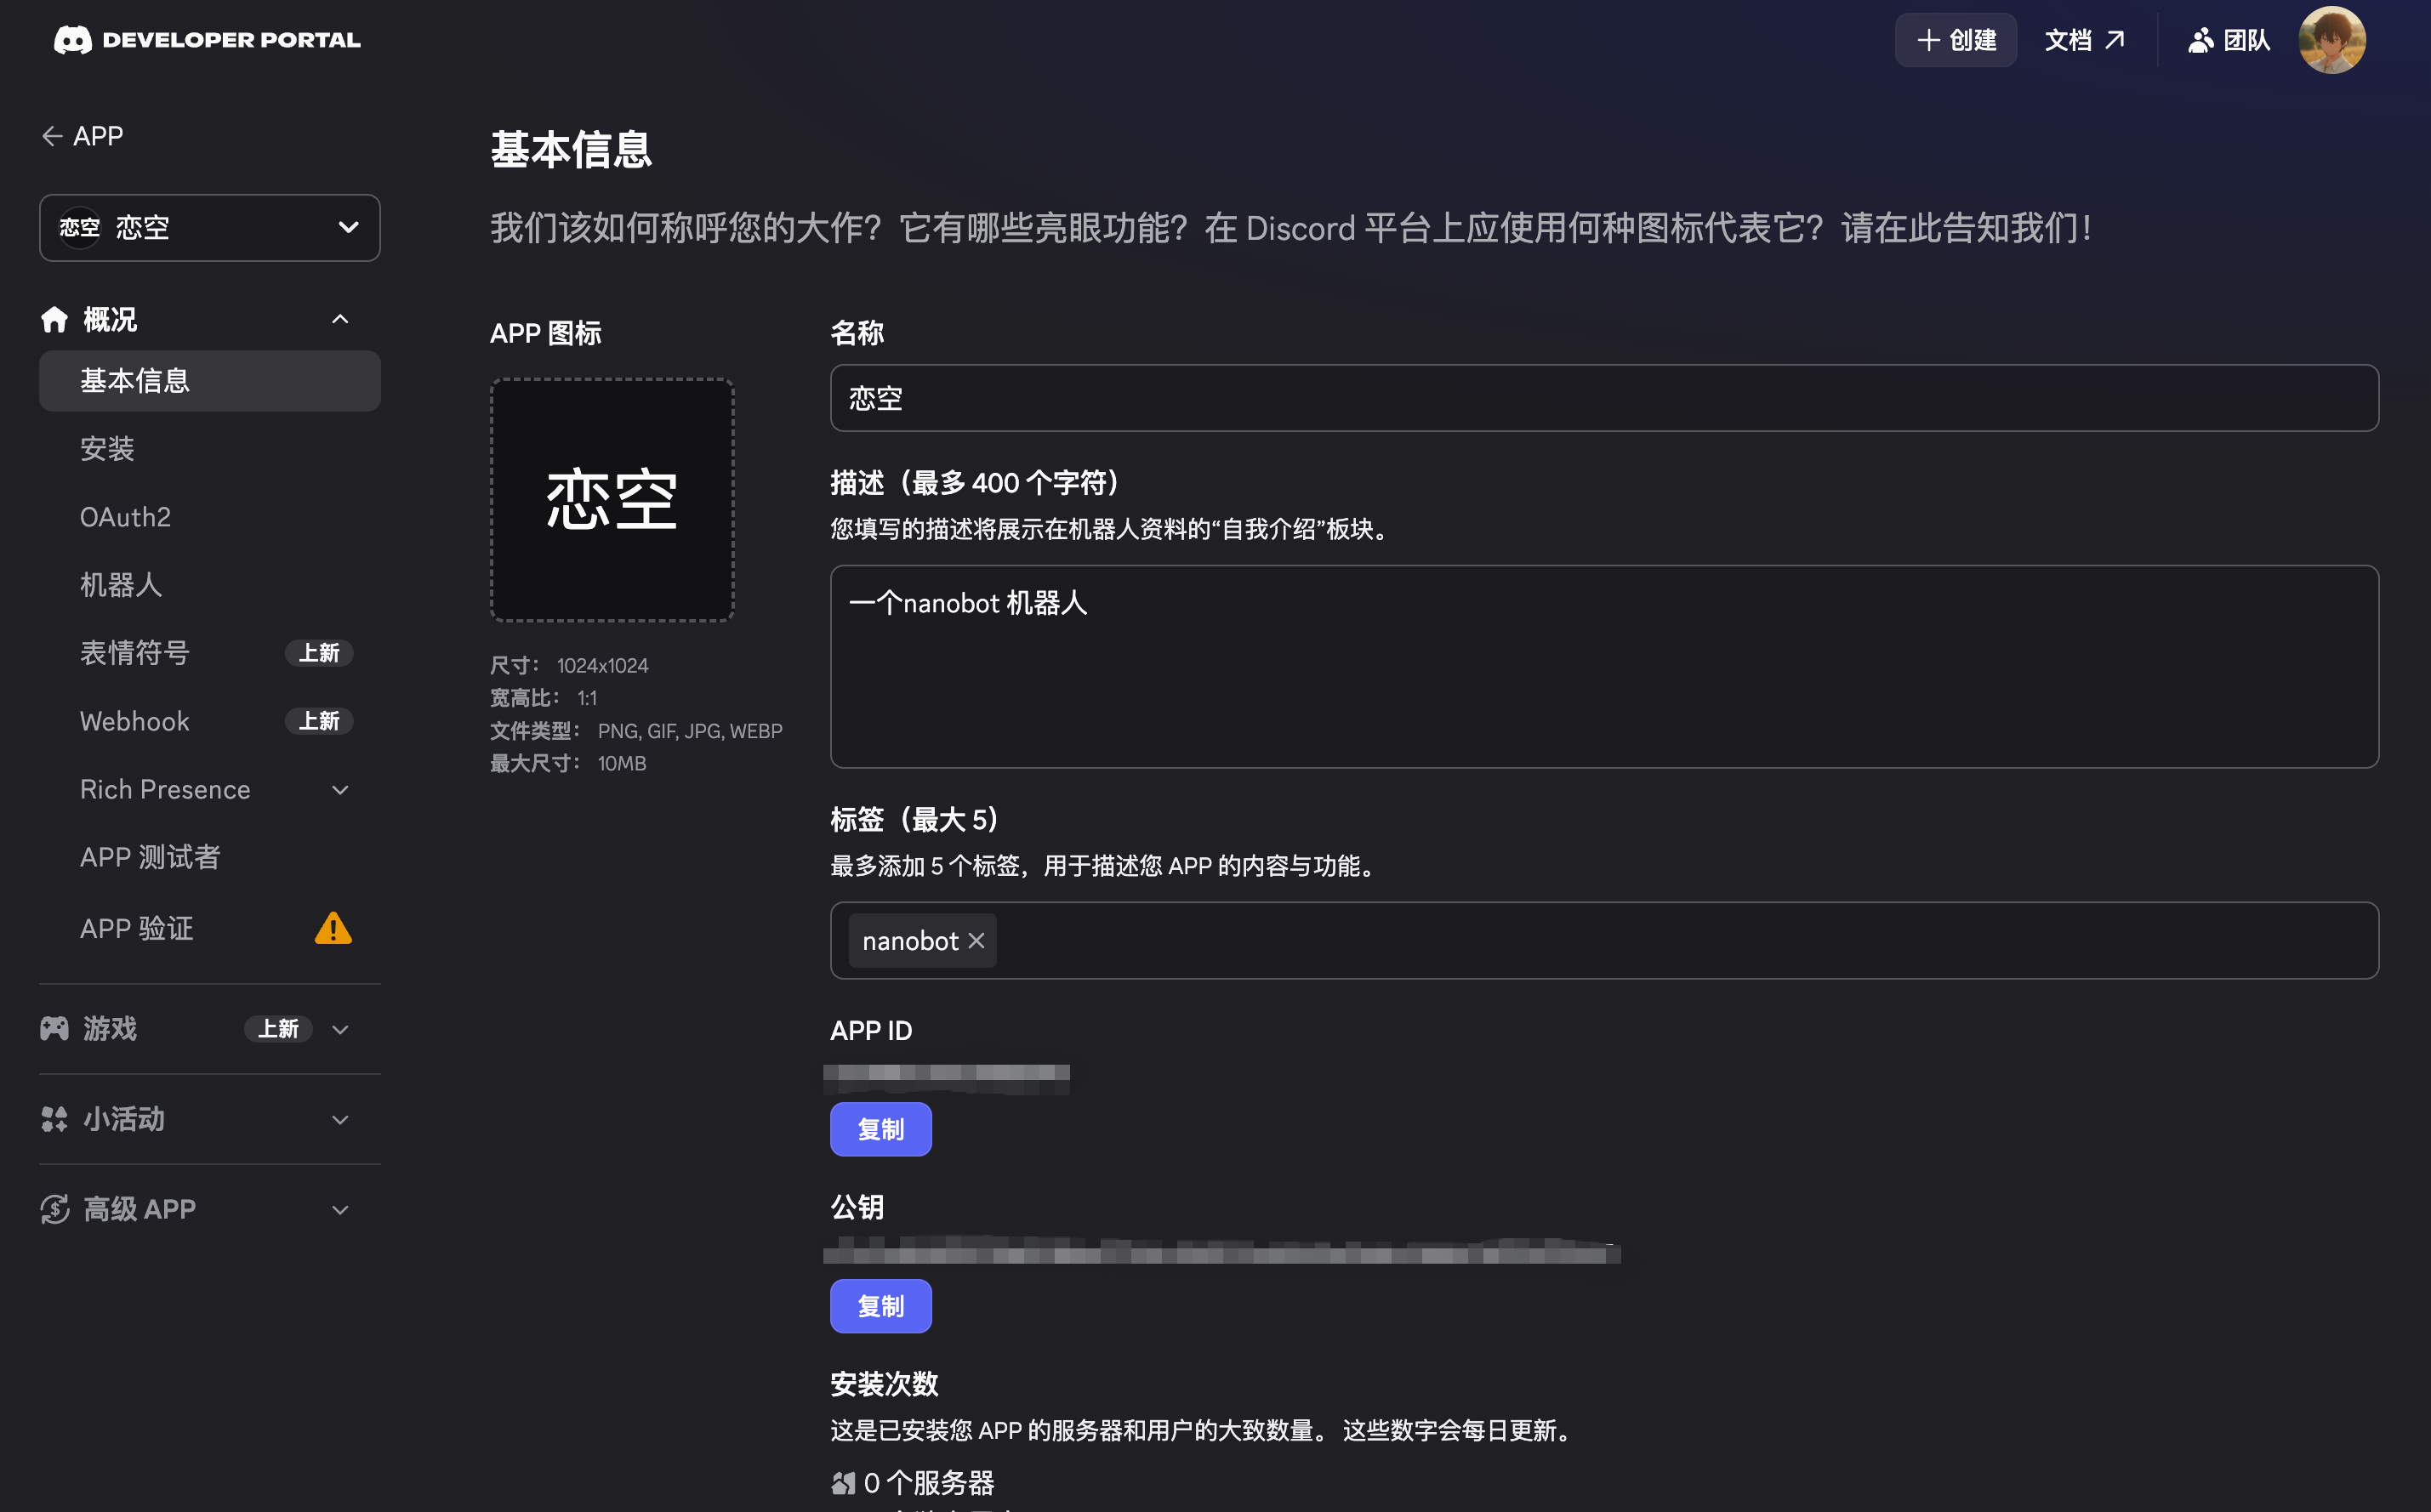This screenshot has height=1512, width=2431.
Task: Click the 恋空 app icon upload thumbnail
Action: 612,500
